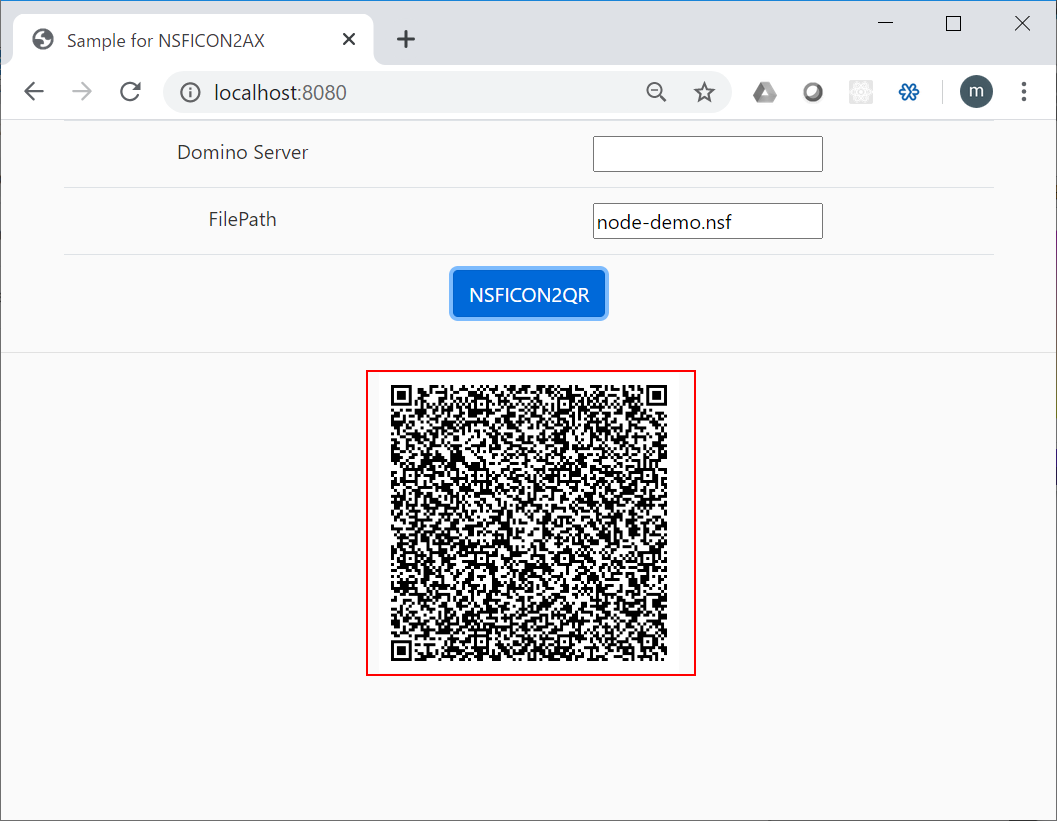Go back to the previous page
This screenshot has width=1057, height=821.
(34, 92)
